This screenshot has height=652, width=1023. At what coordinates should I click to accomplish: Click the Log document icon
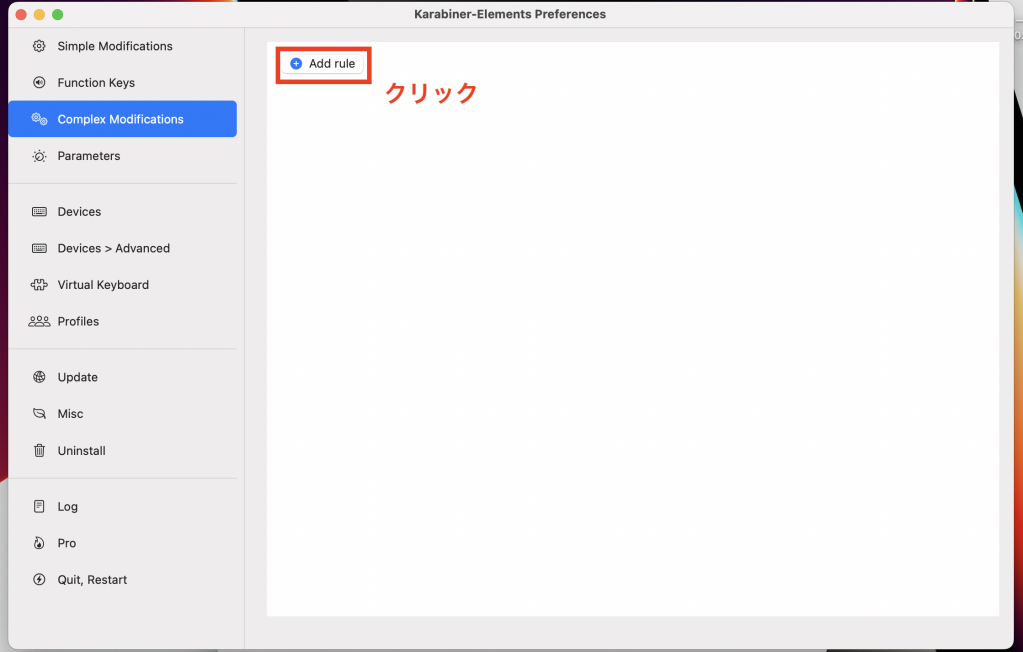[39, 506]
